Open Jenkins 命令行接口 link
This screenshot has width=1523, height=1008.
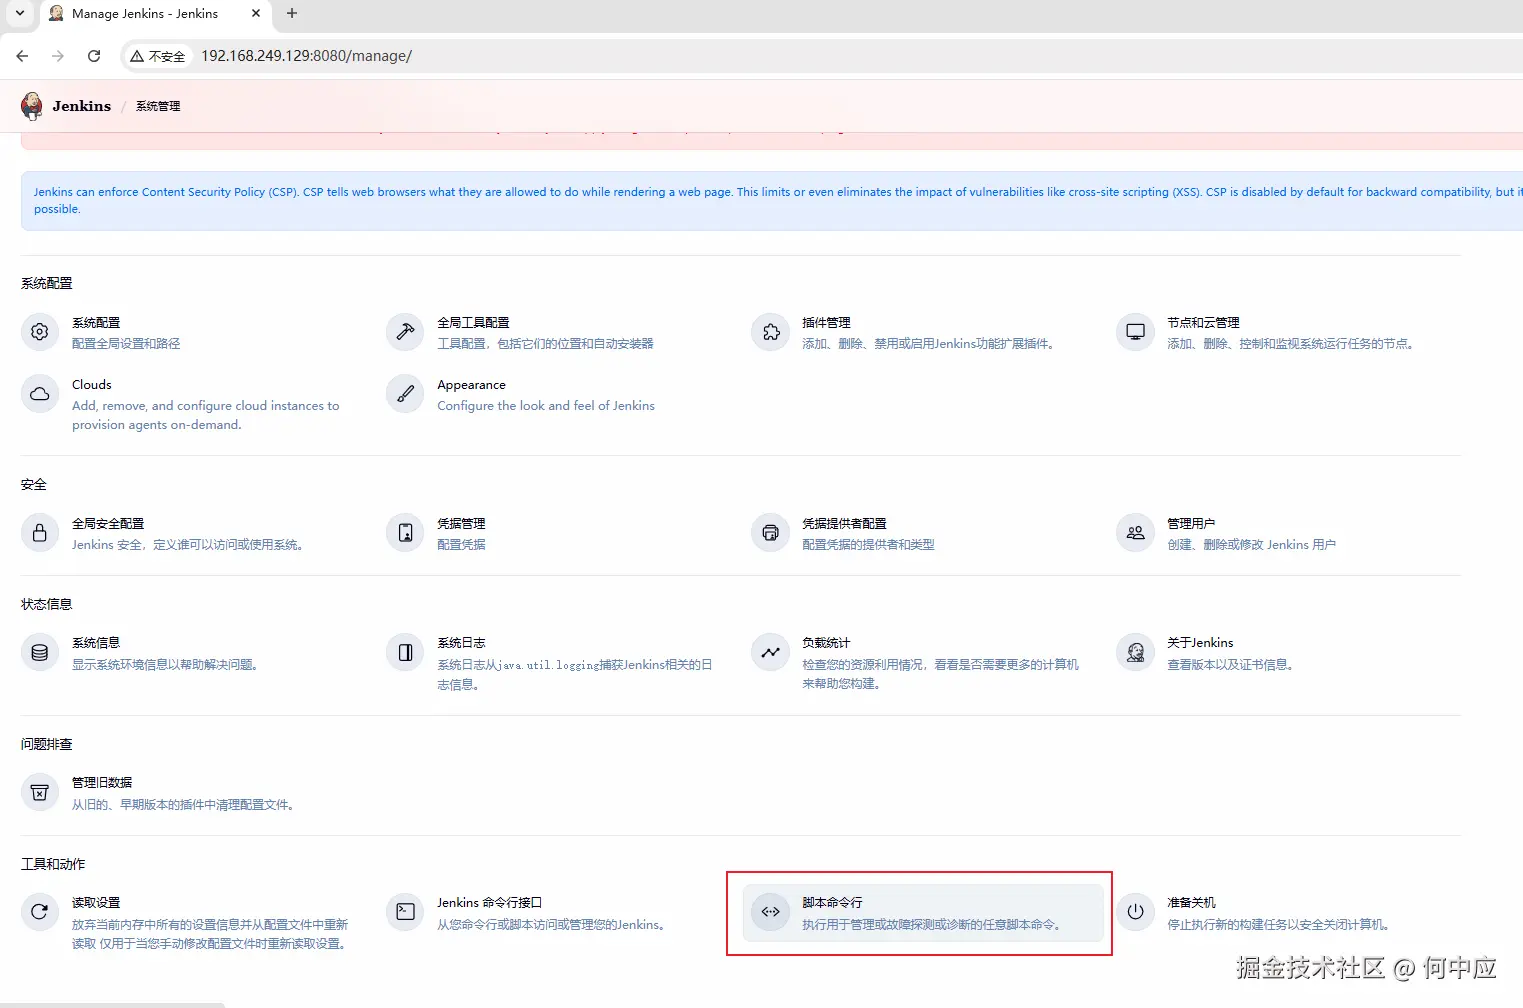click(x=489, y=903)
